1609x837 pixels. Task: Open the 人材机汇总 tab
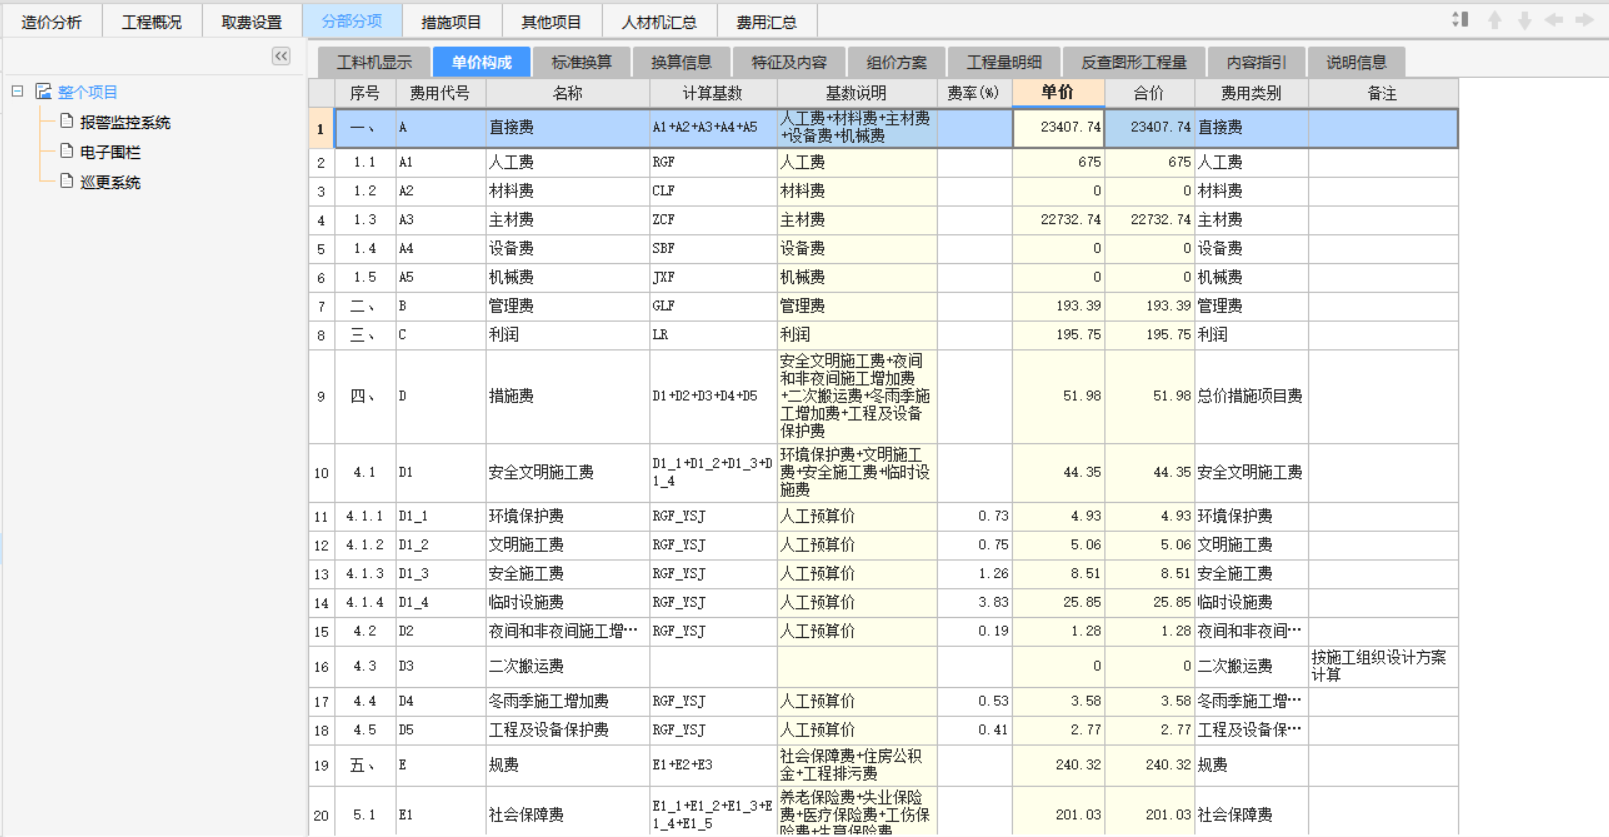(x=659, y=22)
